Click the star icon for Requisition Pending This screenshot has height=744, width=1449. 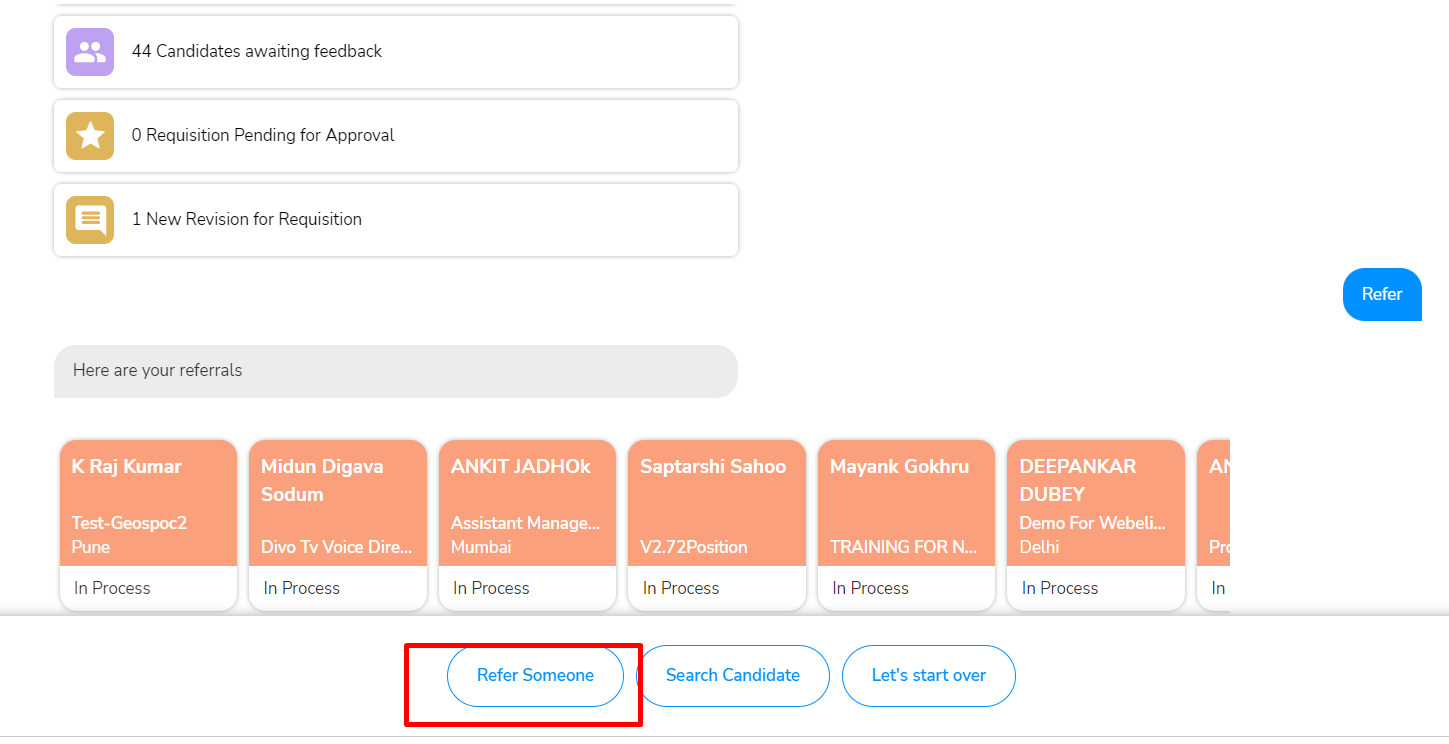[90, 136]
